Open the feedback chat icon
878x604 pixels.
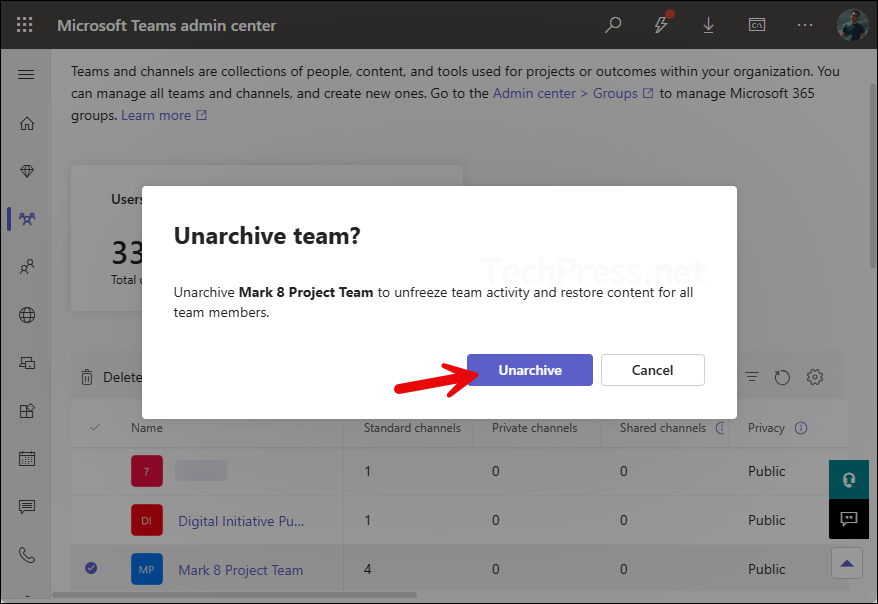click(849, 519)
